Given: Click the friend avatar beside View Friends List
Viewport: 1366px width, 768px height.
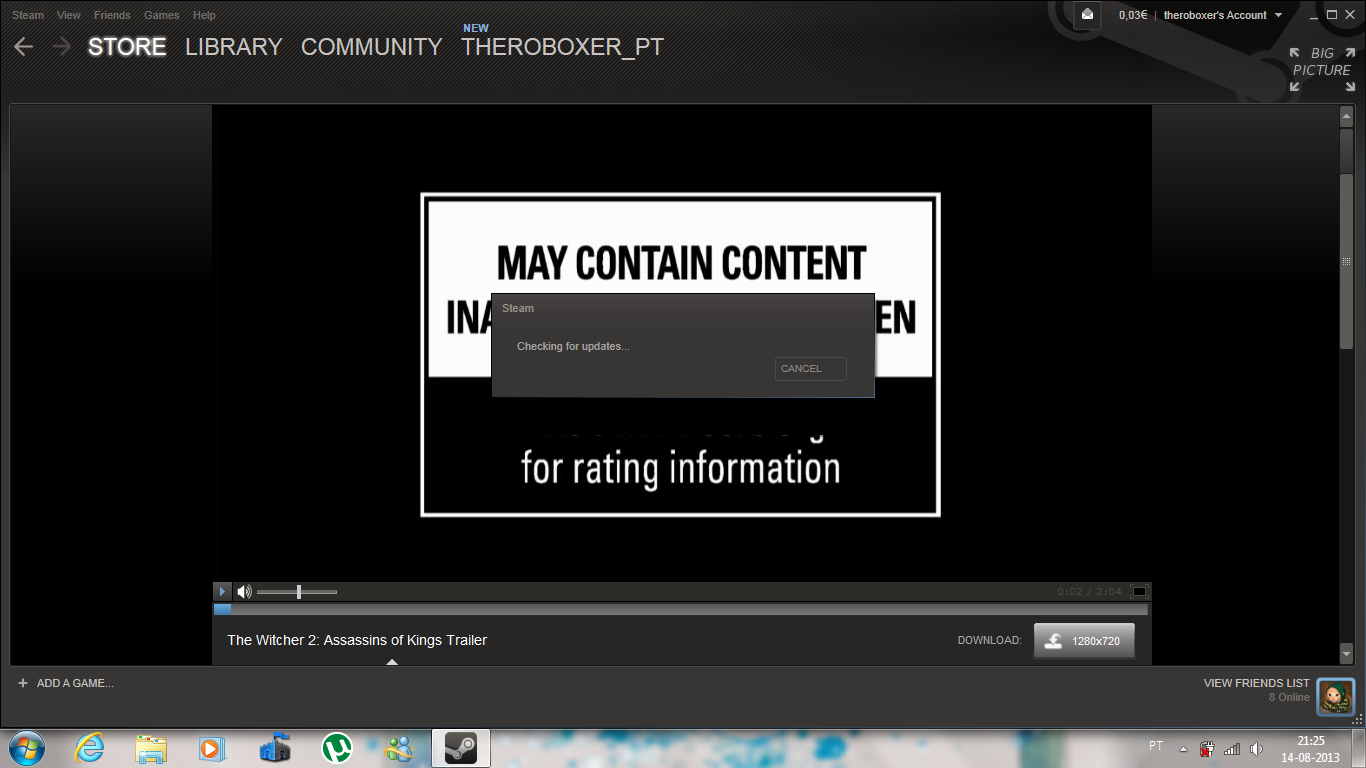Looking at the screenshot, I should pos(1335,696).
